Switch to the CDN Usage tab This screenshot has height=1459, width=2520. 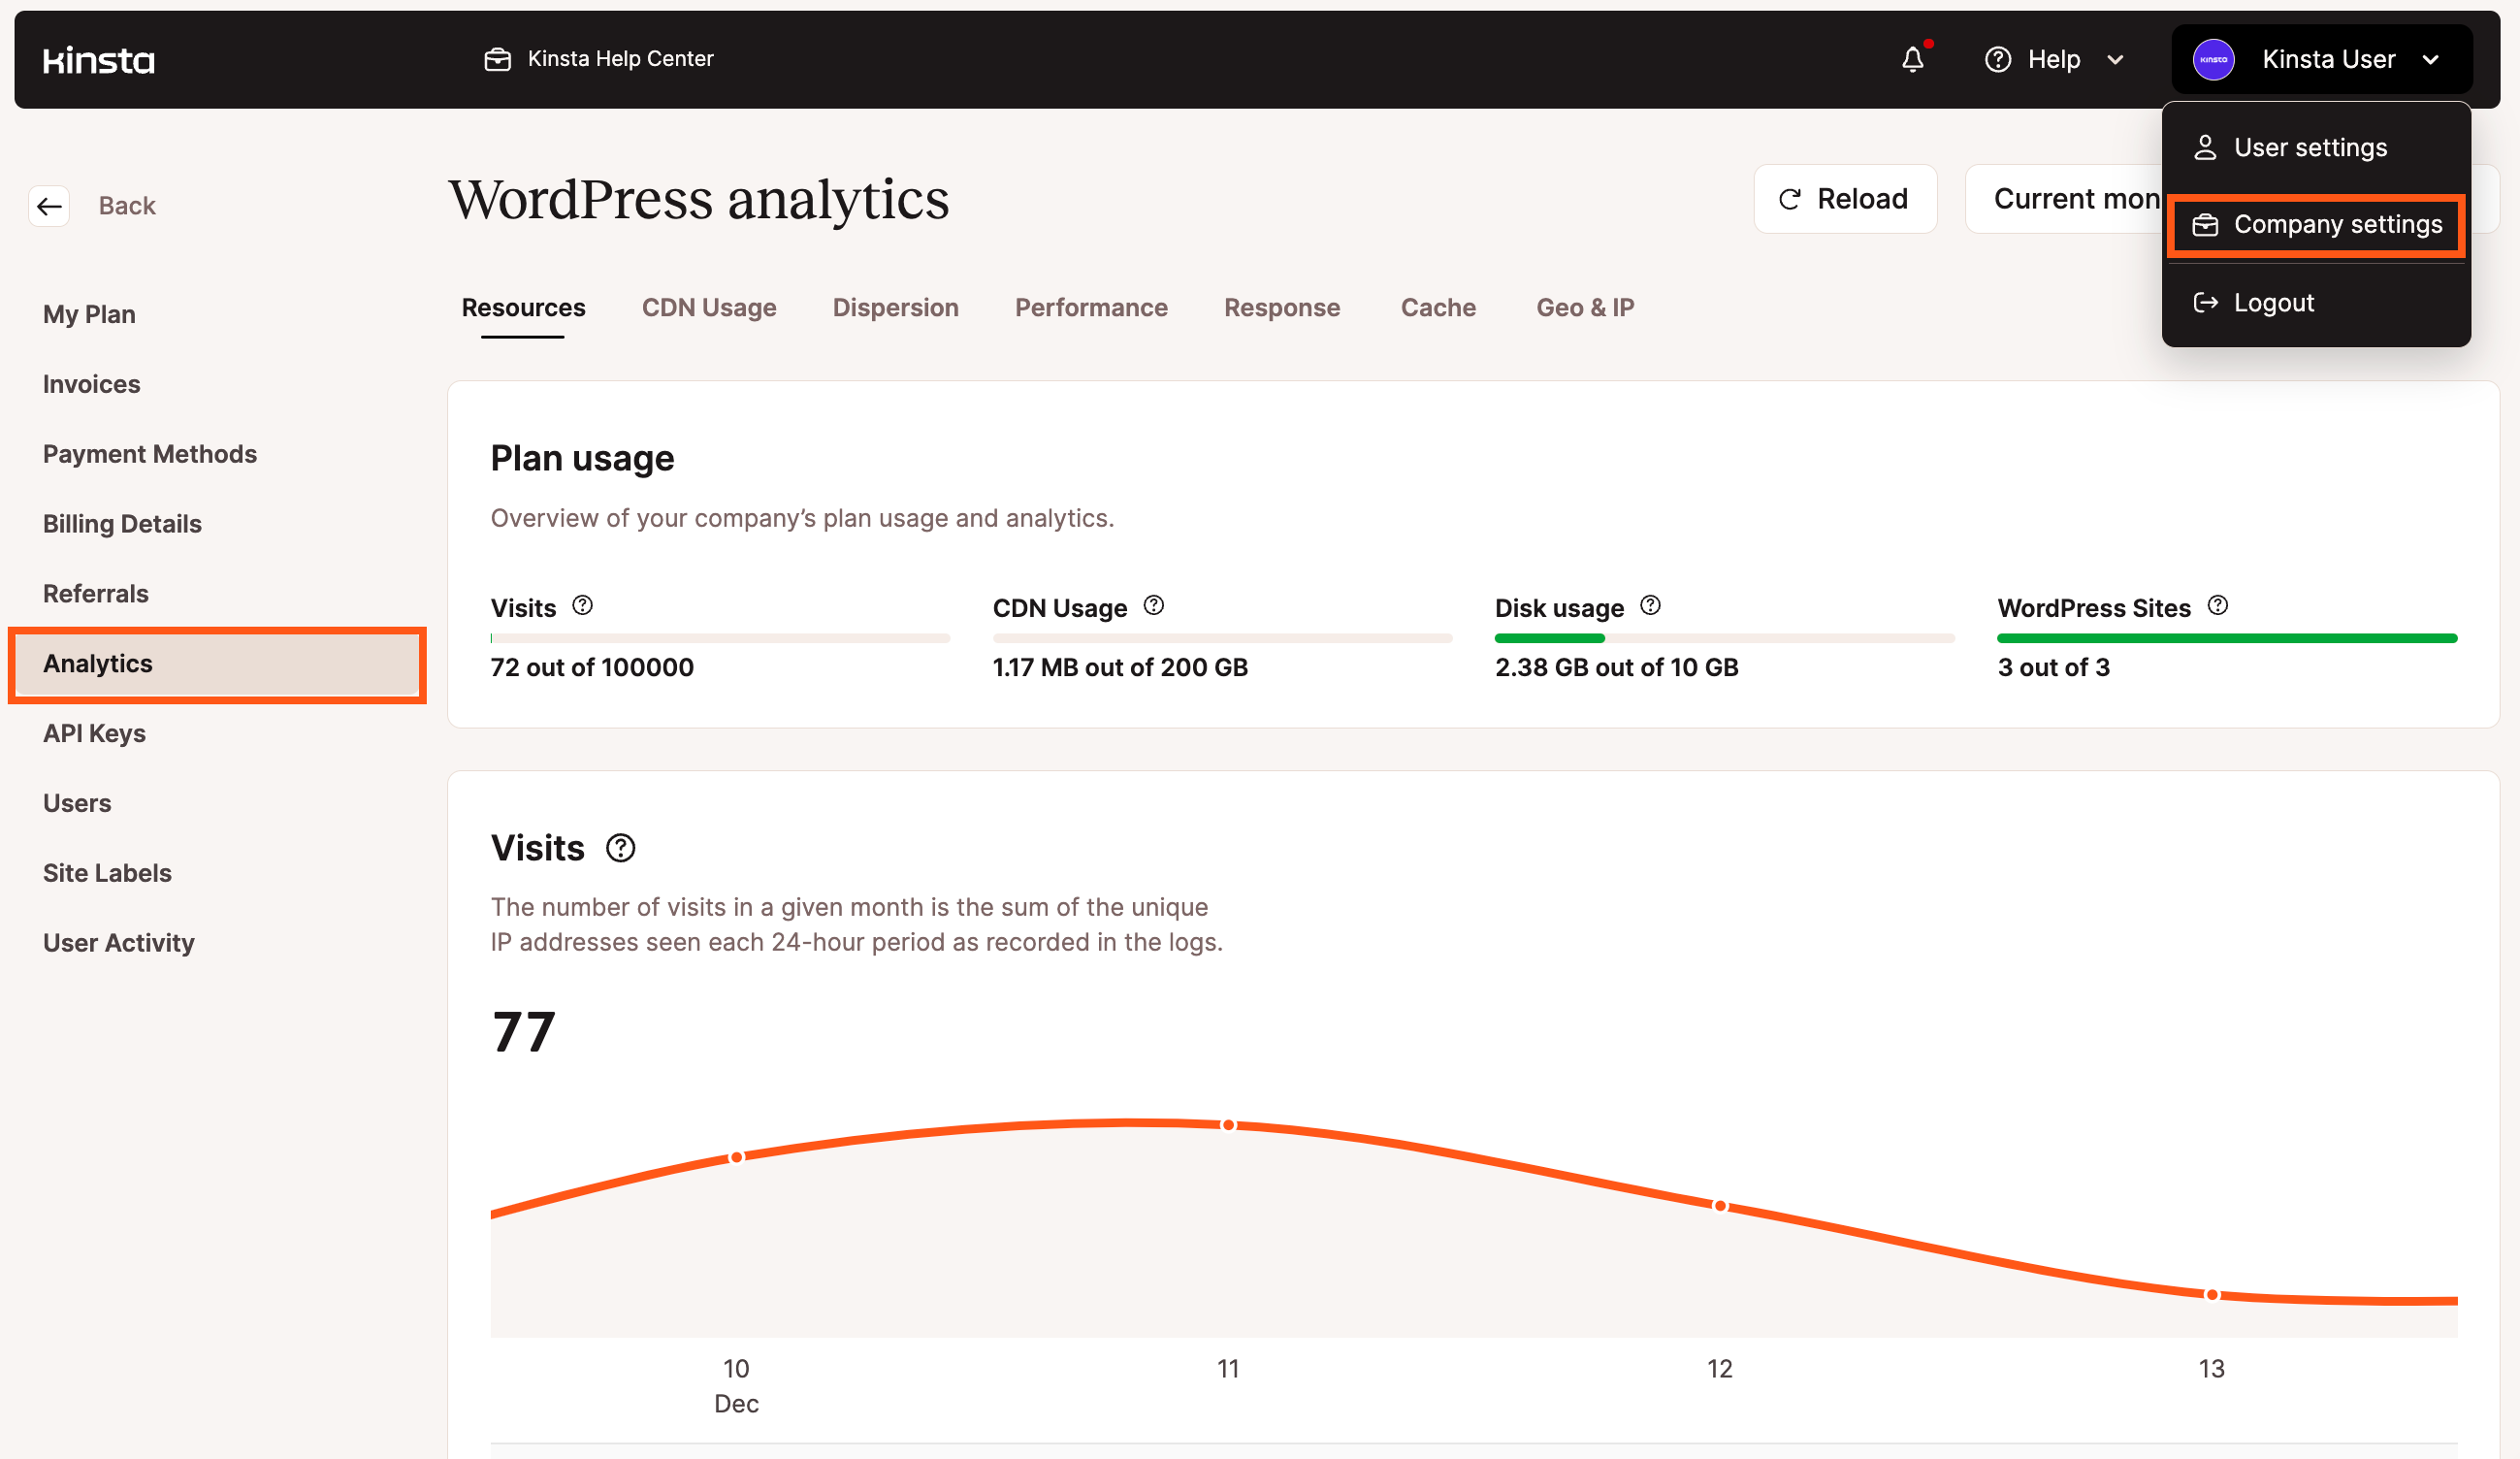tap(709, 308)
